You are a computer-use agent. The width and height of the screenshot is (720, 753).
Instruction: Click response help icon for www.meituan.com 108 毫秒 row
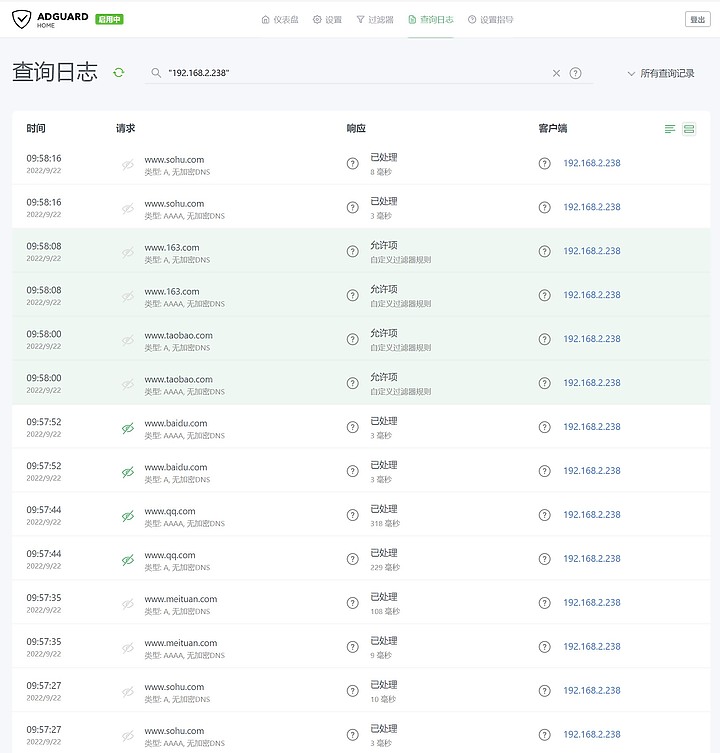tap(353, 603)
